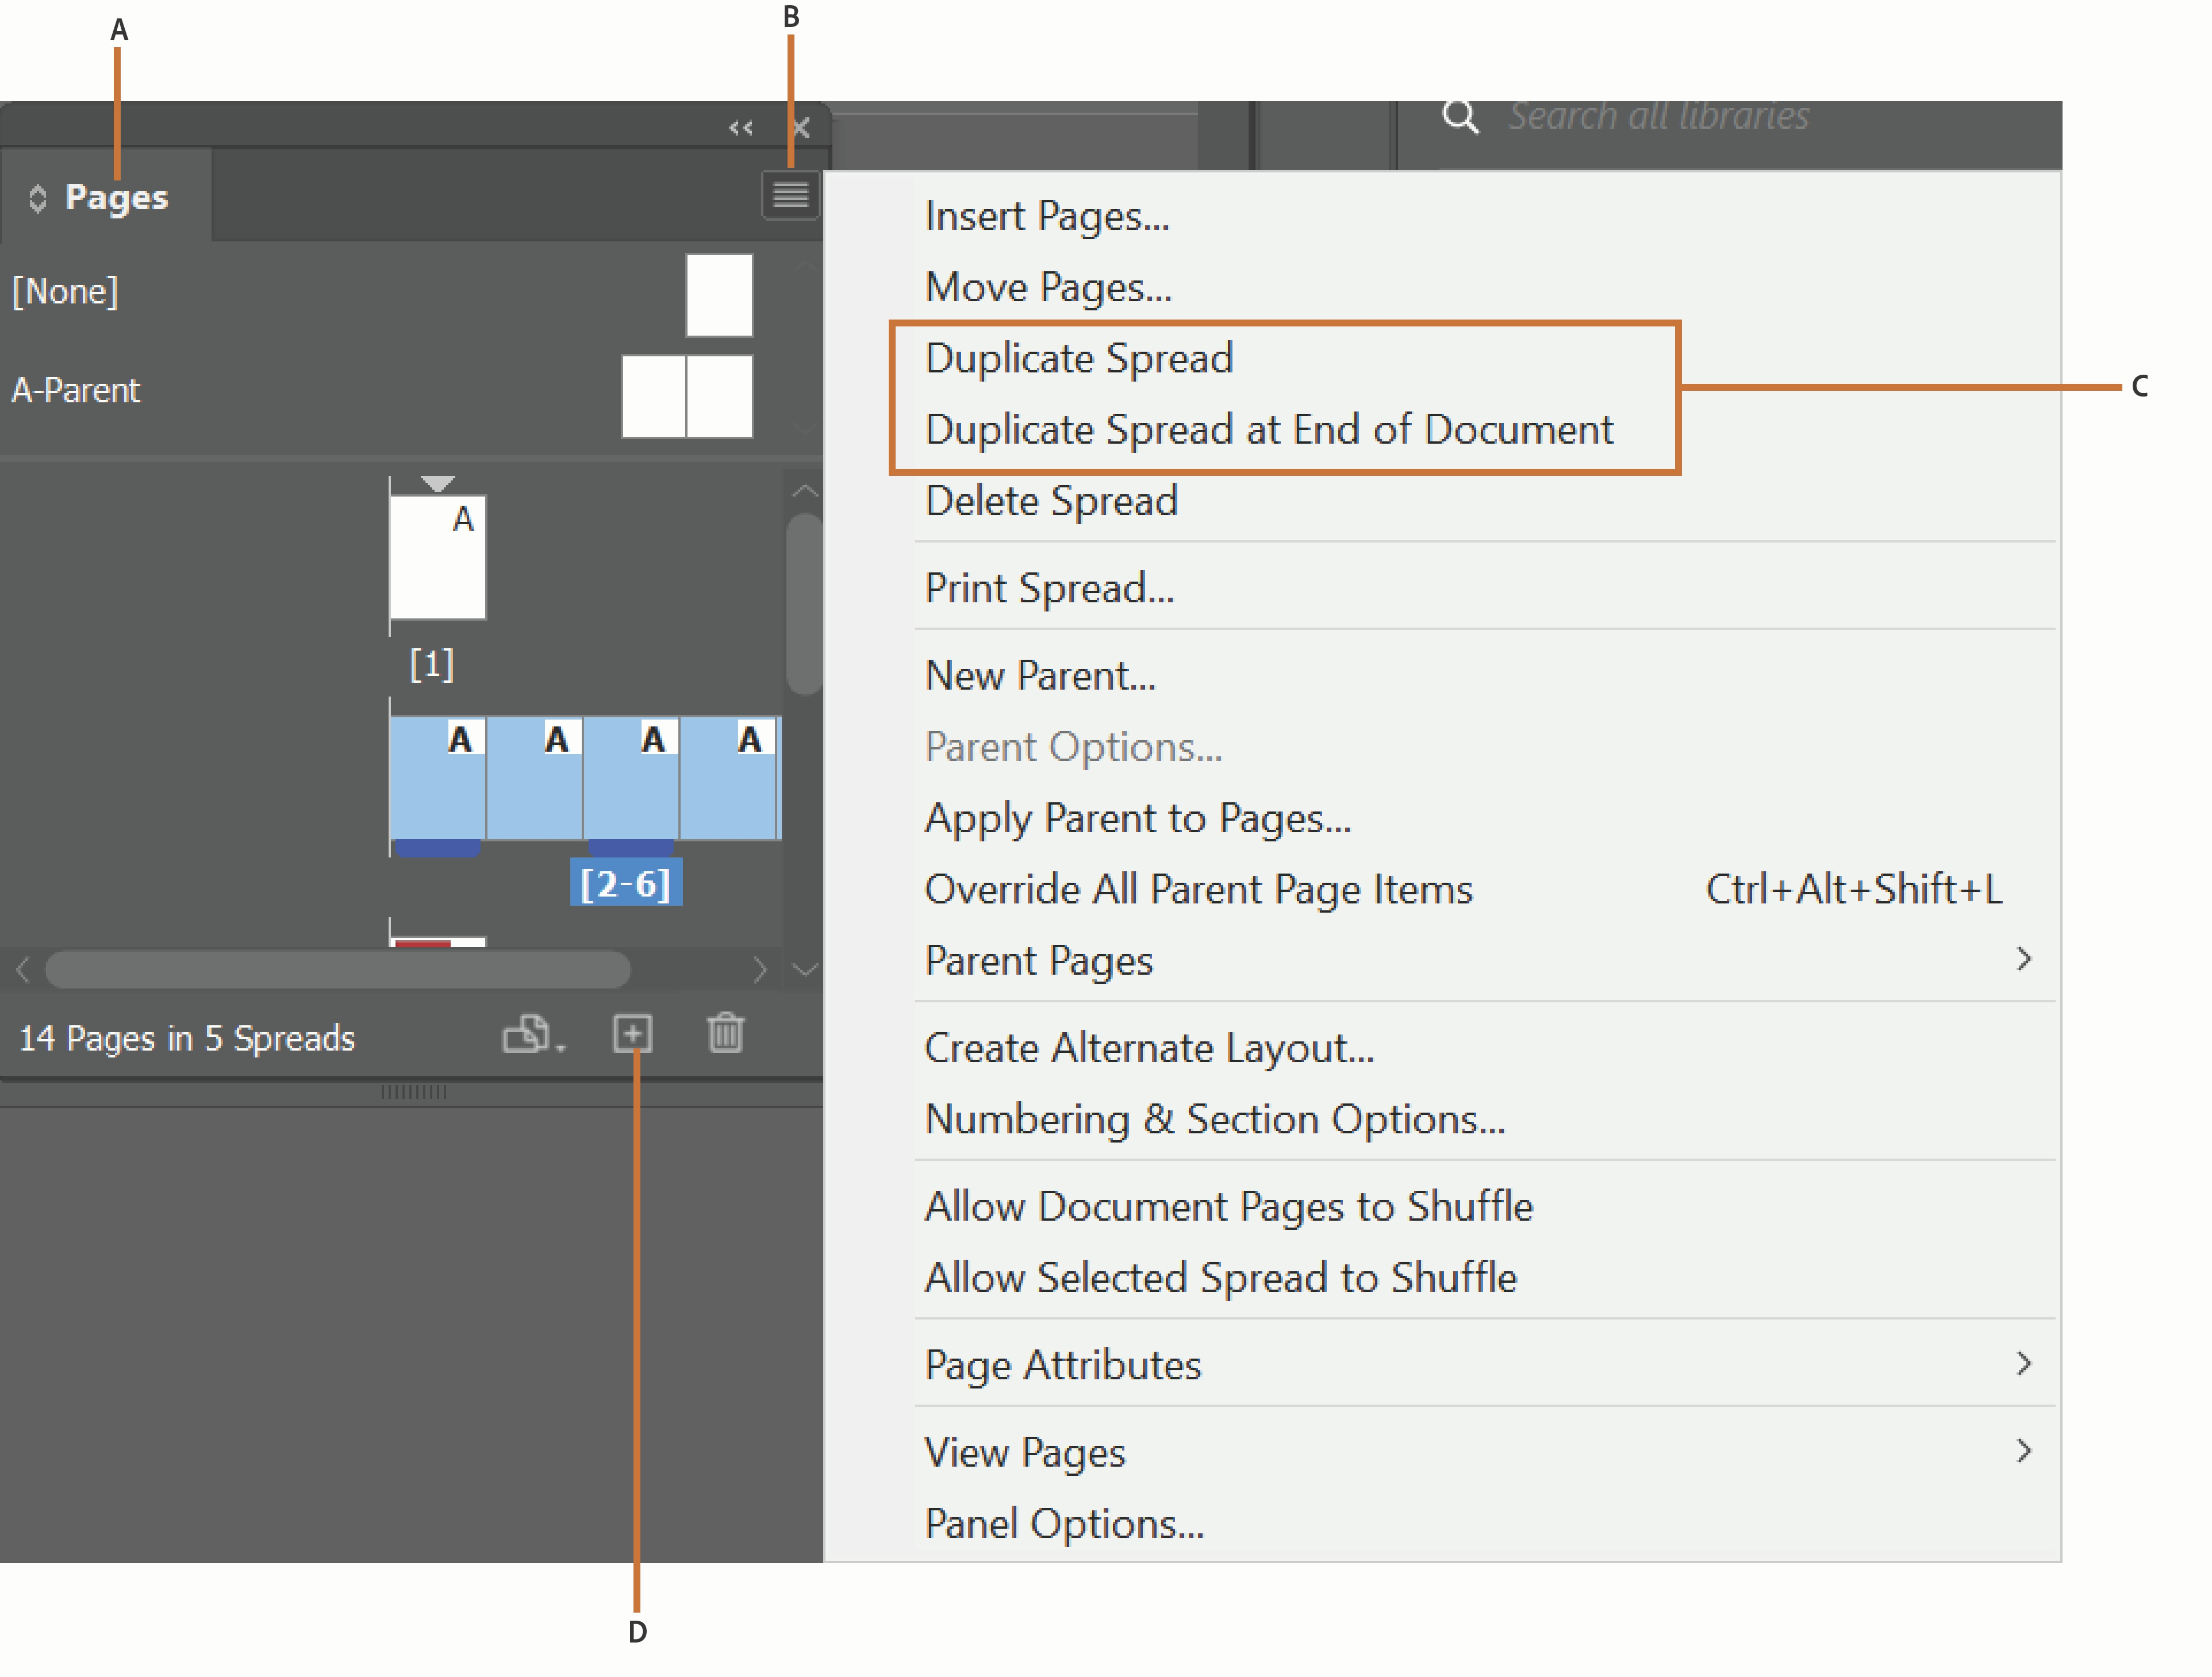The height and width of the screenshot is (1677, 2212).
Task: Close the Pages panel
Action: (801, 128)
